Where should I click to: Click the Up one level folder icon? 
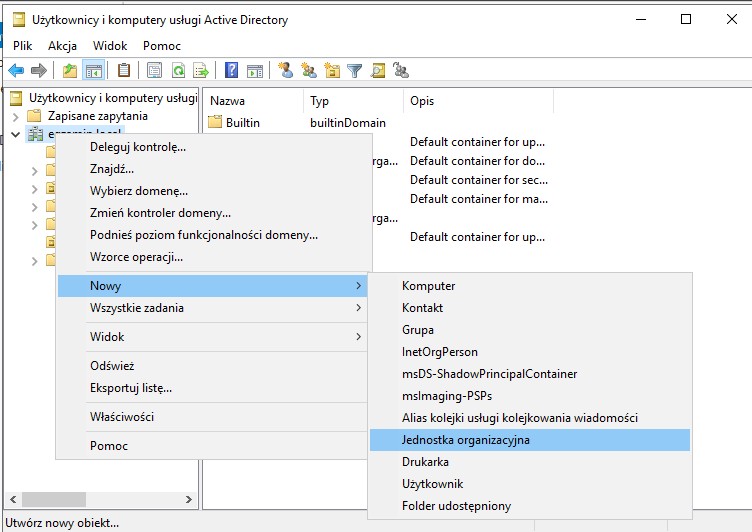coord(69,70)
